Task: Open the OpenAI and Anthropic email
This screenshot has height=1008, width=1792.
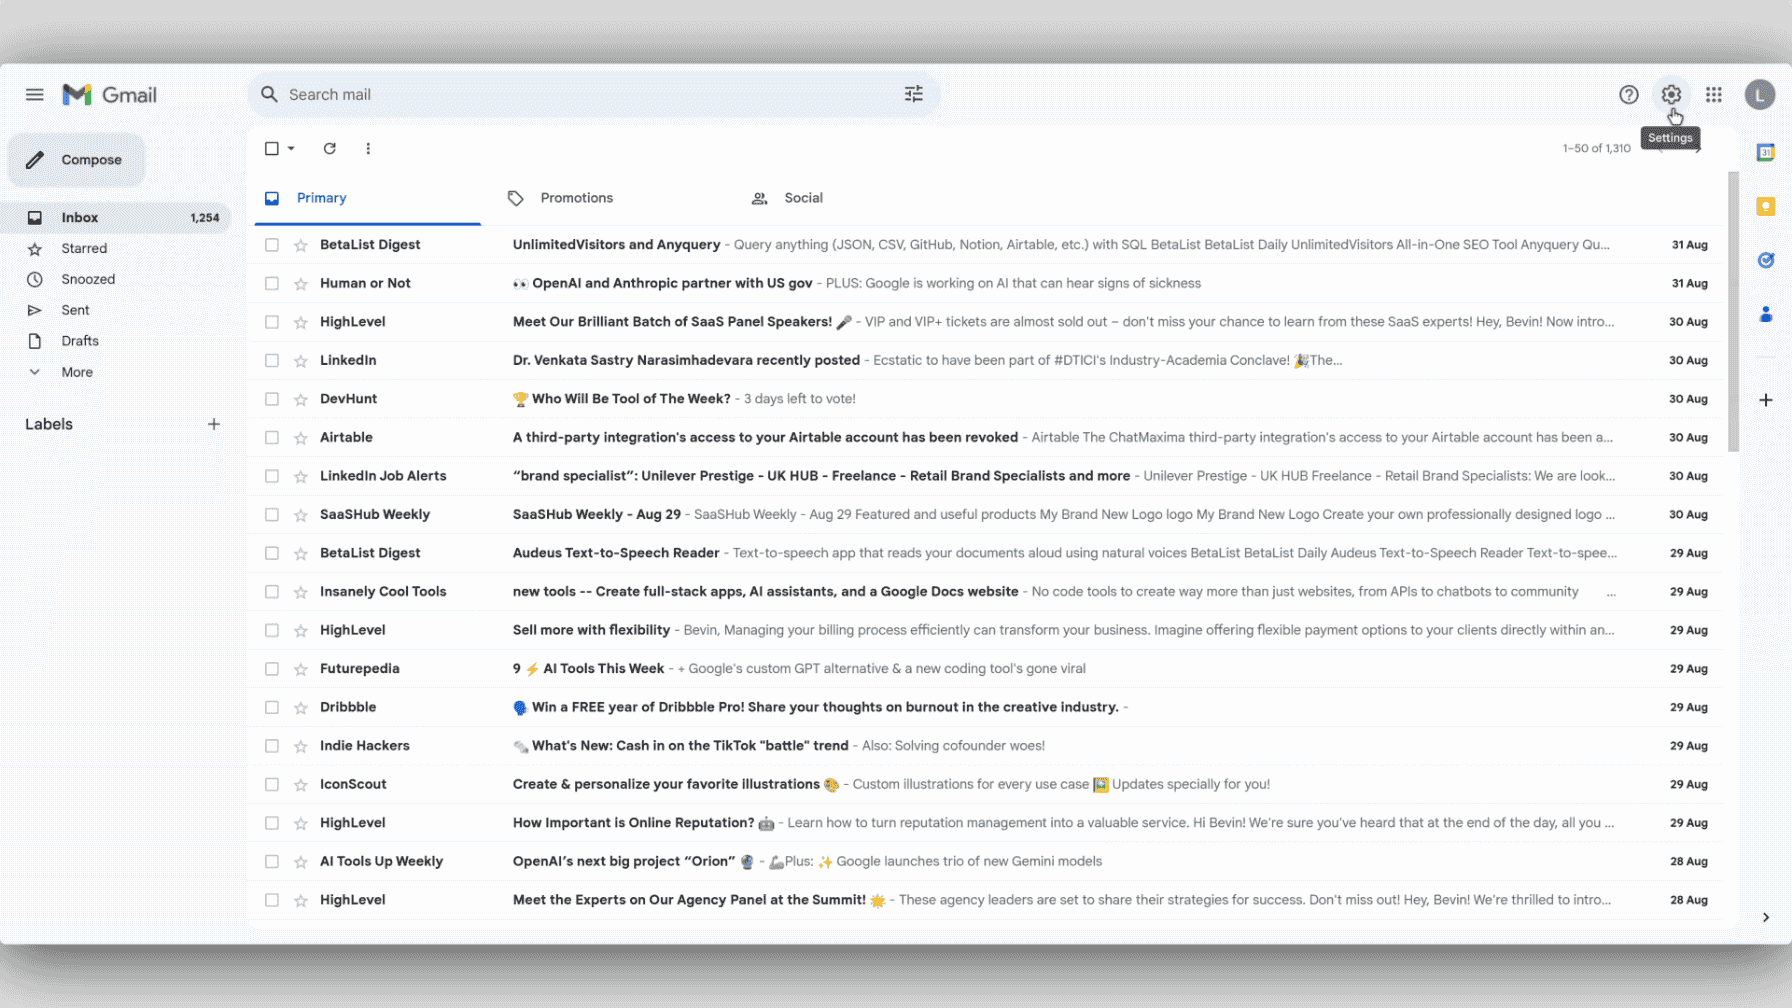Action: coord(986,284)
